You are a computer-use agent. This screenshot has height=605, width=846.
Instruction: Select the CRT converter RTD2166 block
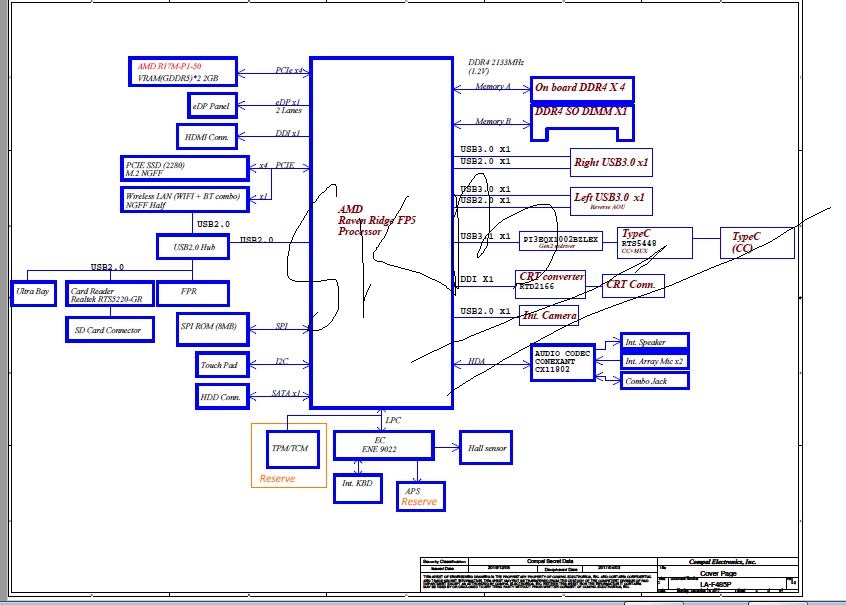[550, 284]
